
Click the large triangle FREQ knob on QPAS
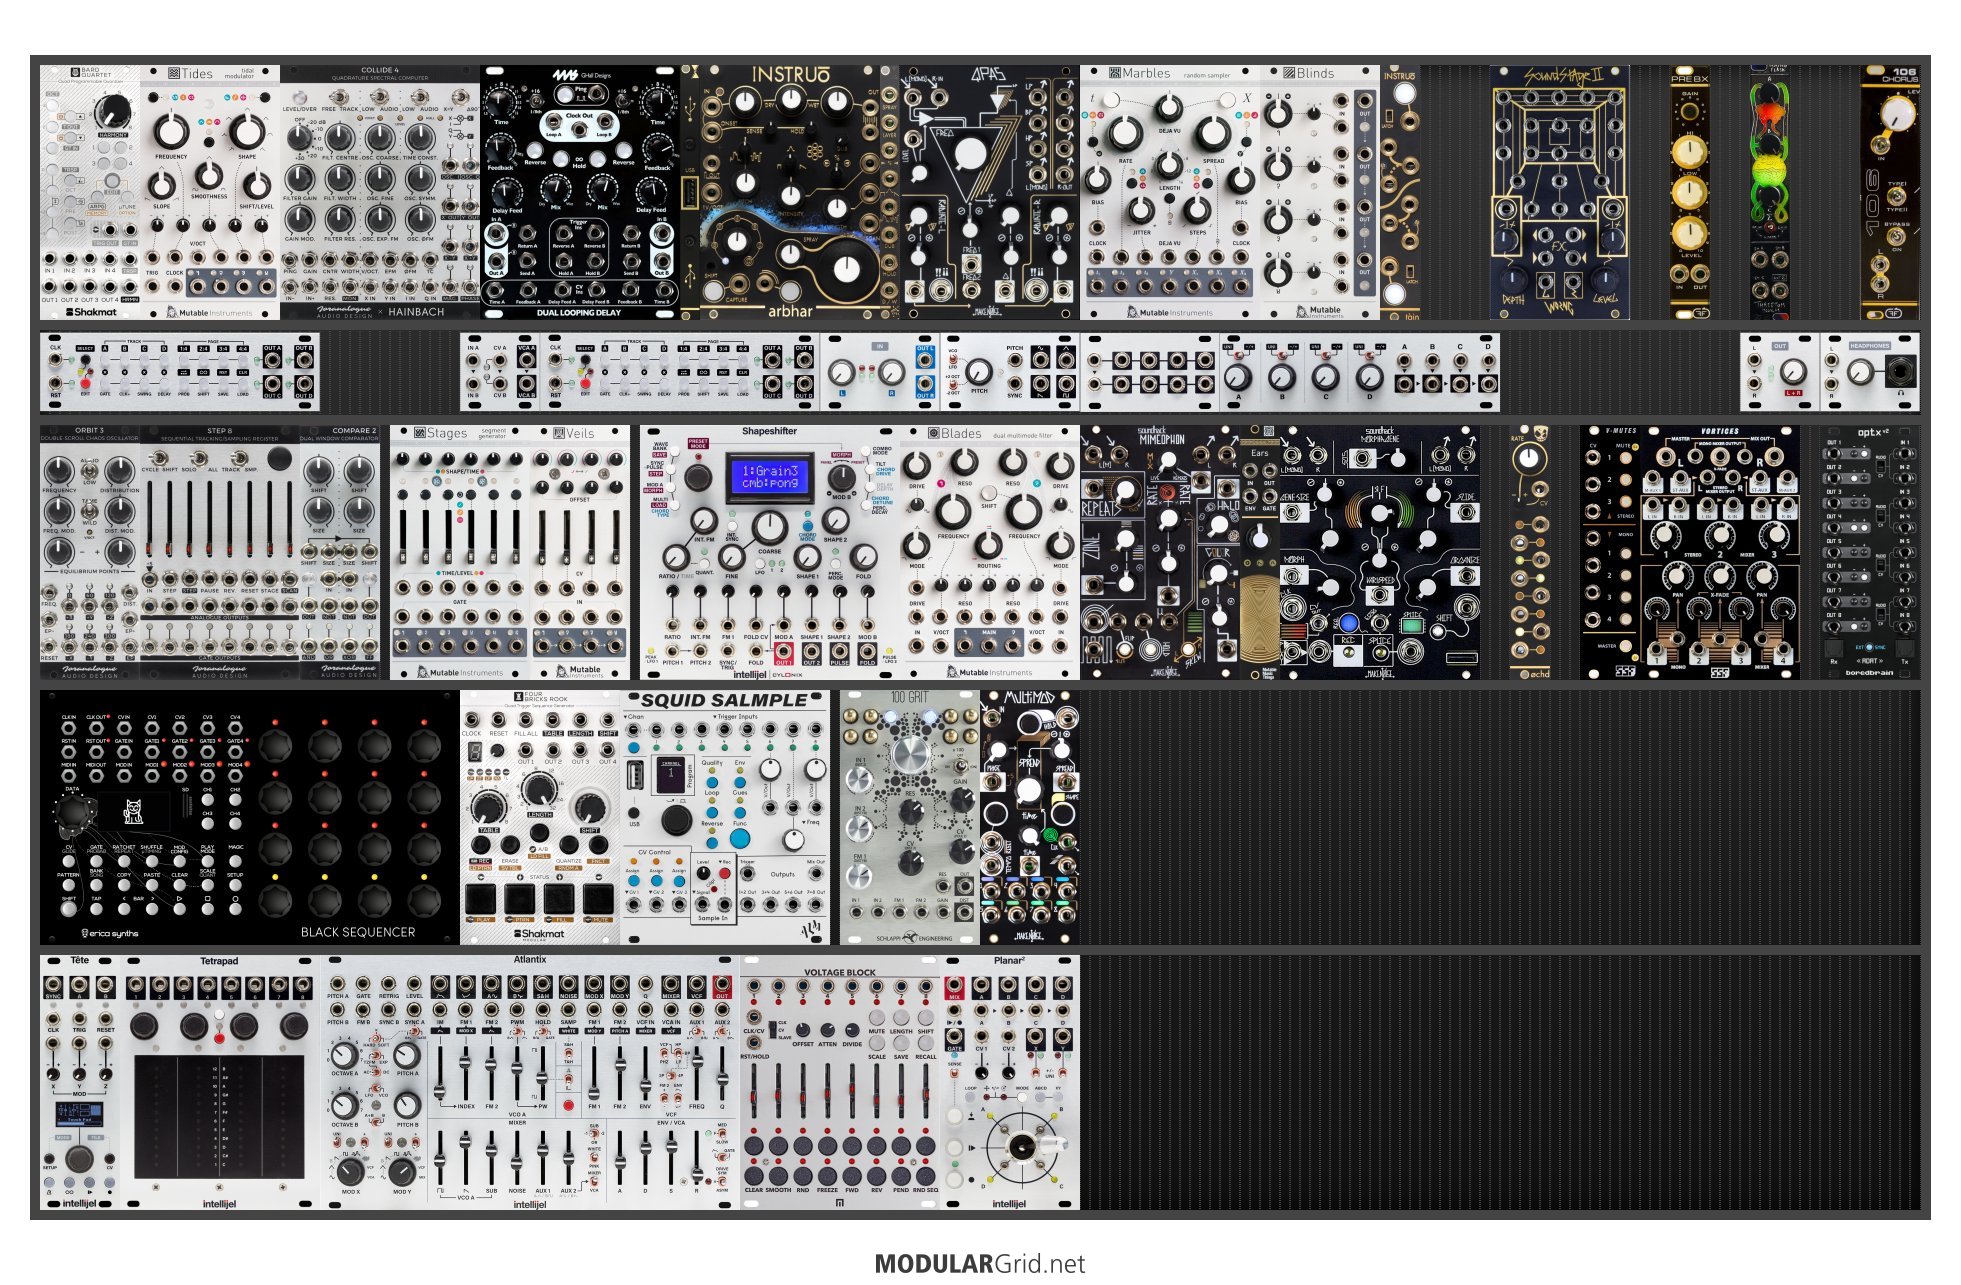pyautogui.click(x=970, y=155)
